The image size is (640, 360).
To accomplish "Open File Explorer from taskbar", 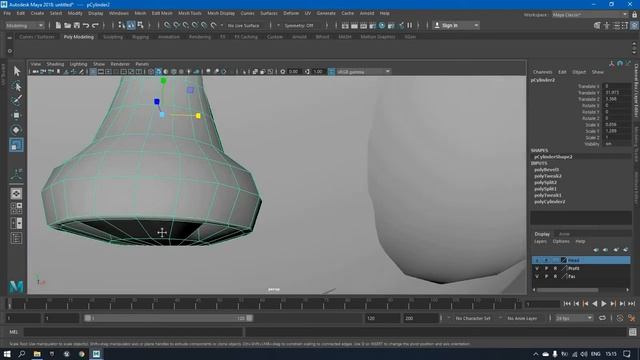I will click(37, 354).
